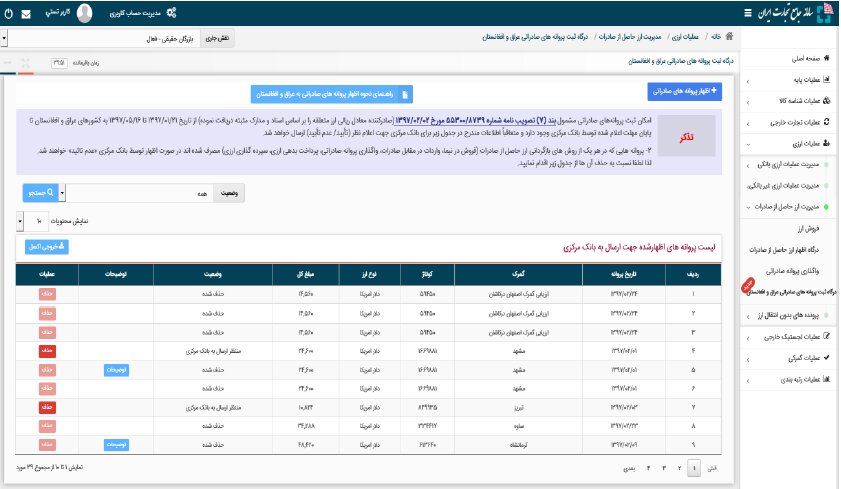
Task: Click the user avatar picture
Action: (85, 13)
